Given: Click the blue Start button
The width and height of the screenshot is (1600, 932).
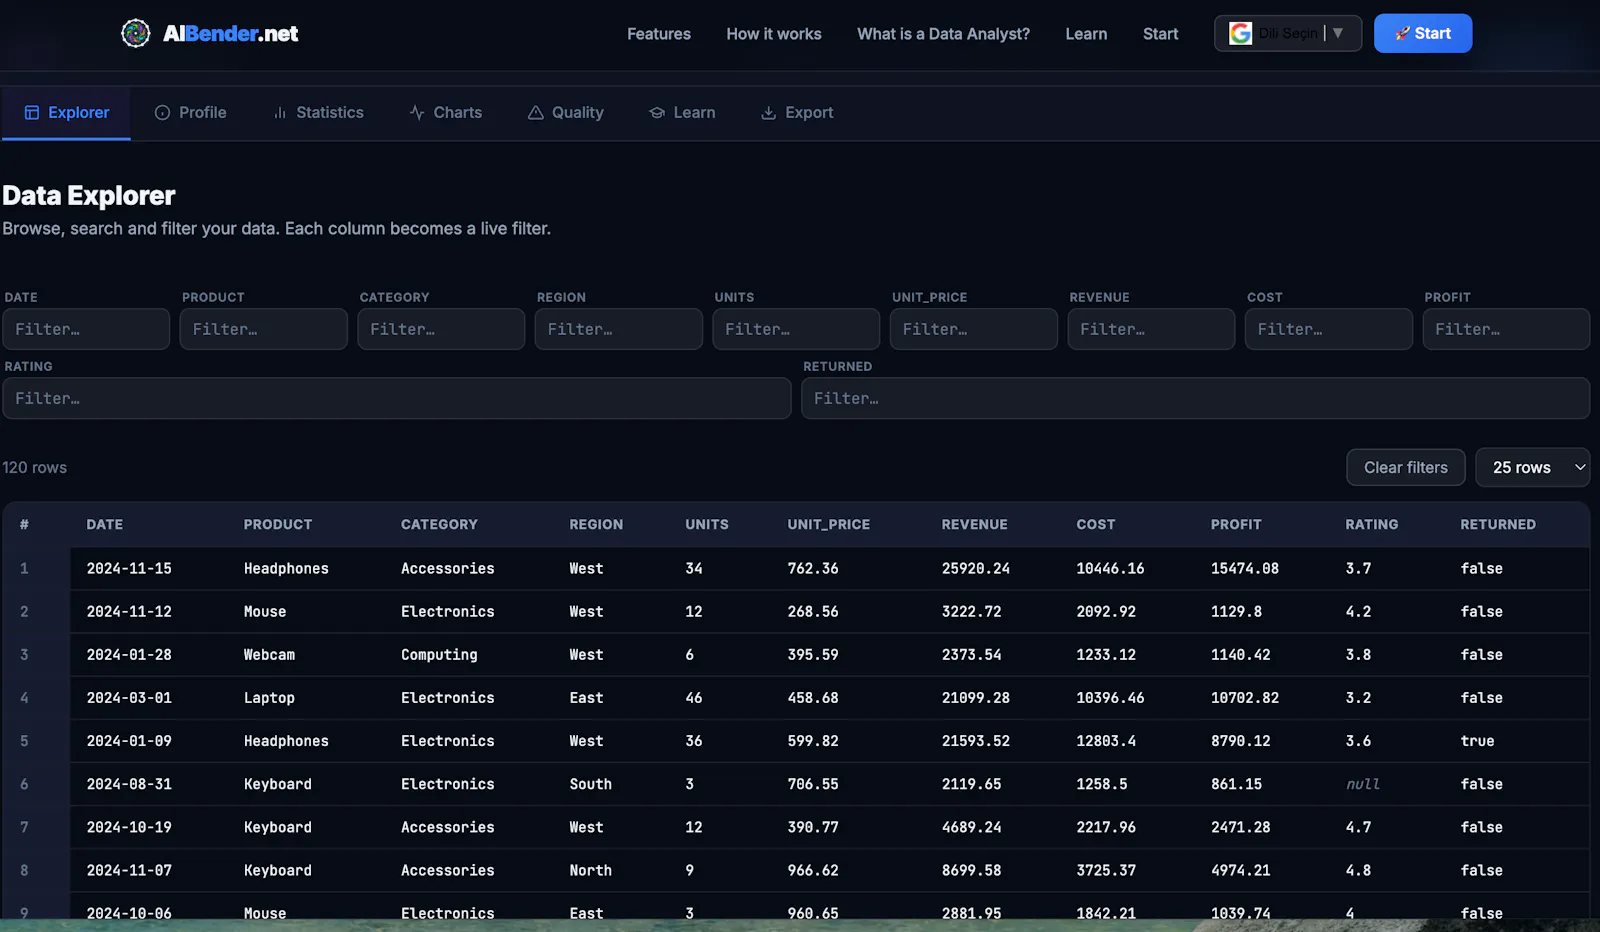Looking at the screenshot, I should point(1422,33).
